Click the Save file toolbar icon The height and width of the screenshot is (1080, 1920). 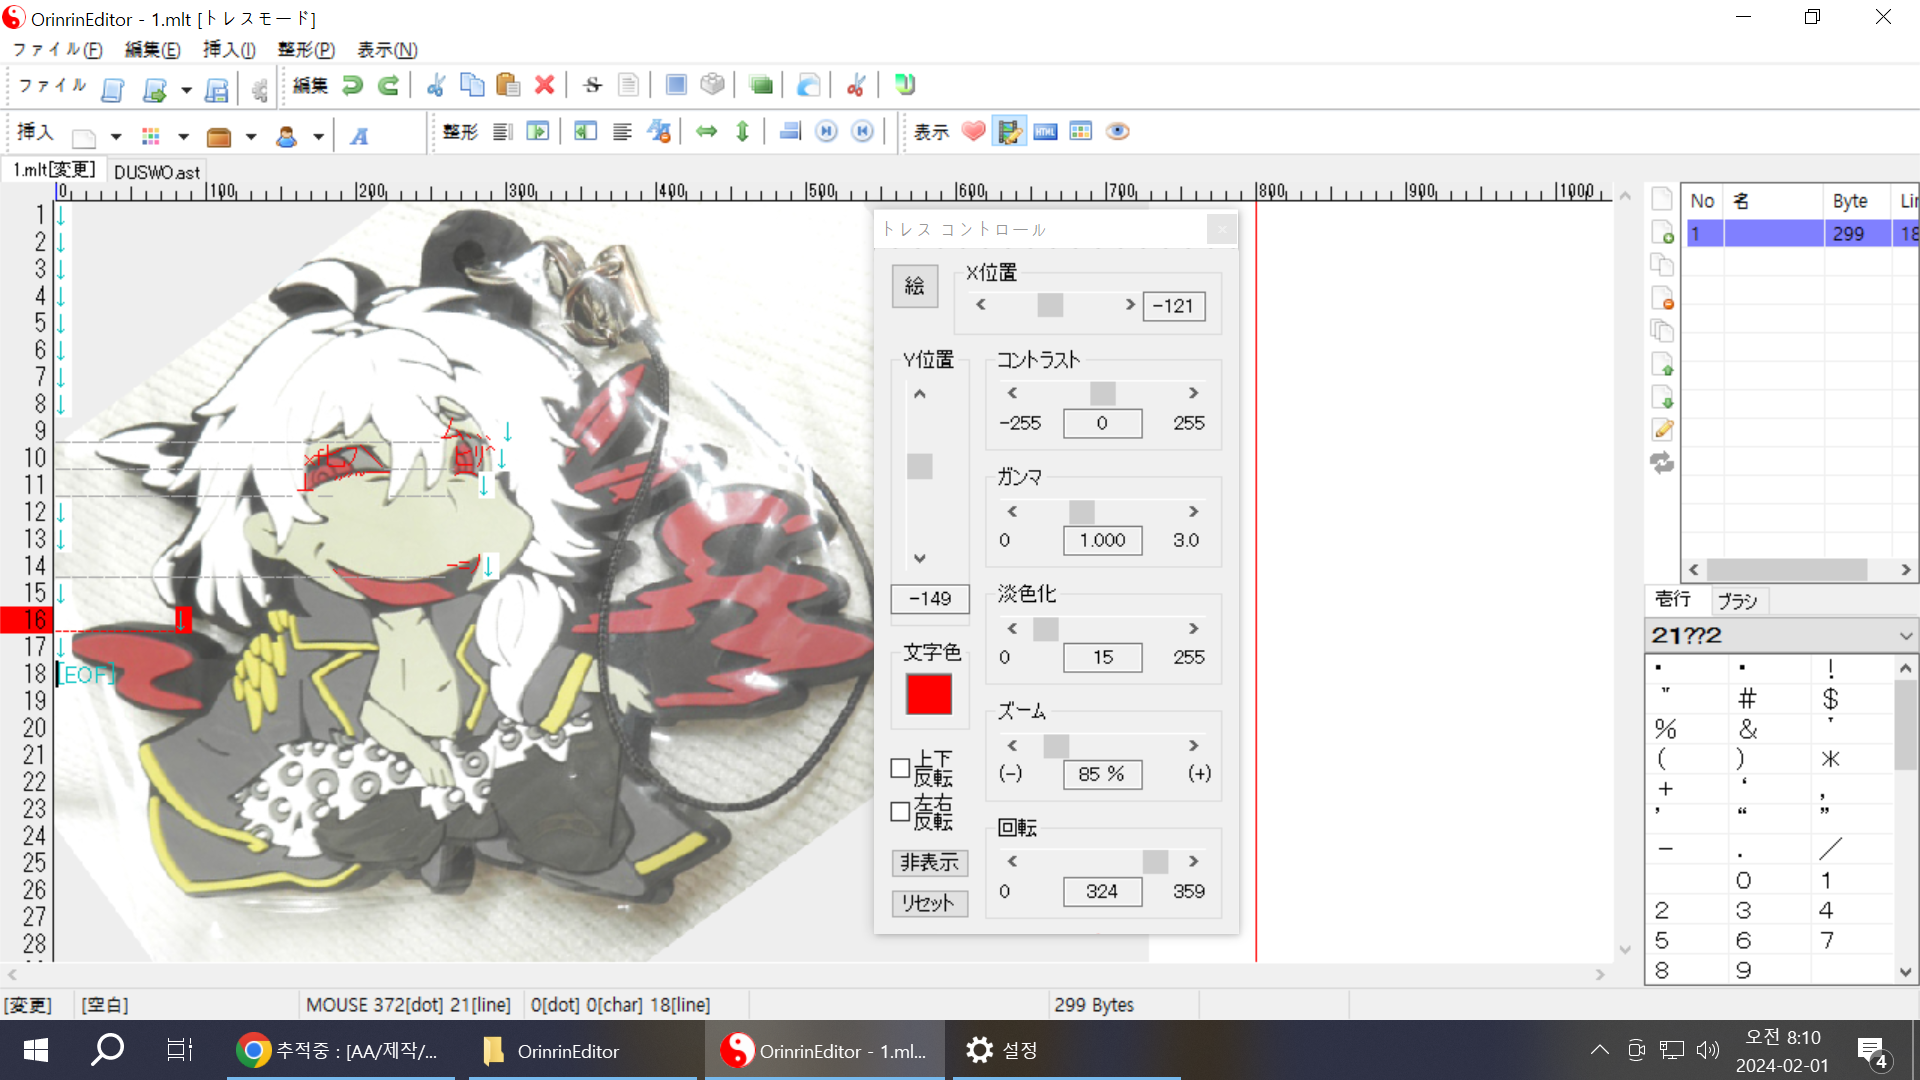coord(216,90)
